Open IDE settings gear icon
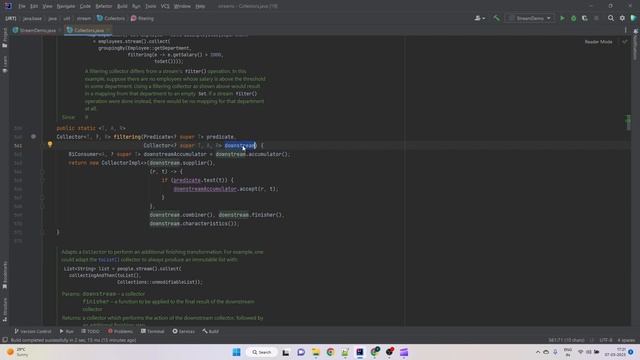Screen dimensions: 640x360 [x=622, y=18]
